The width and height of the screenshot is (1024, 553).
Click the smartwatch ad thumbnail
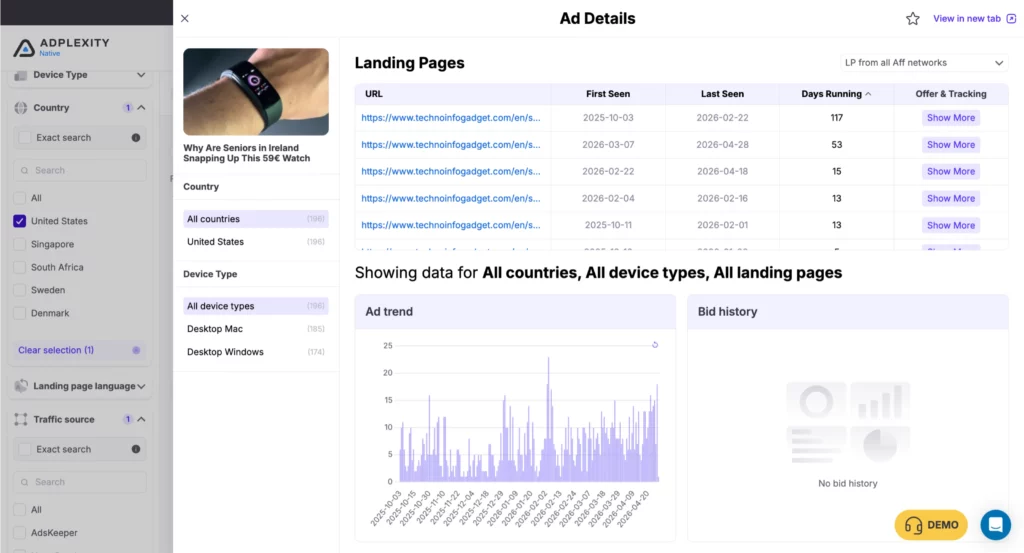[x=256, y=91]
